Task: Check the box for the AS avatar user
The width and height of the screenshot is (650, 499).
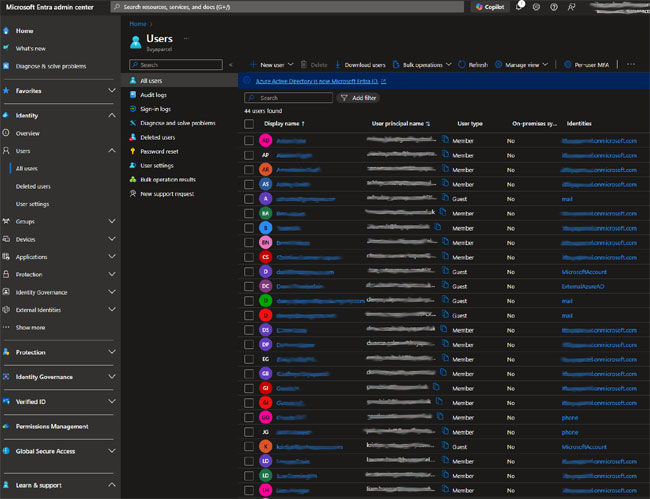Action: [x=249, y=184]
